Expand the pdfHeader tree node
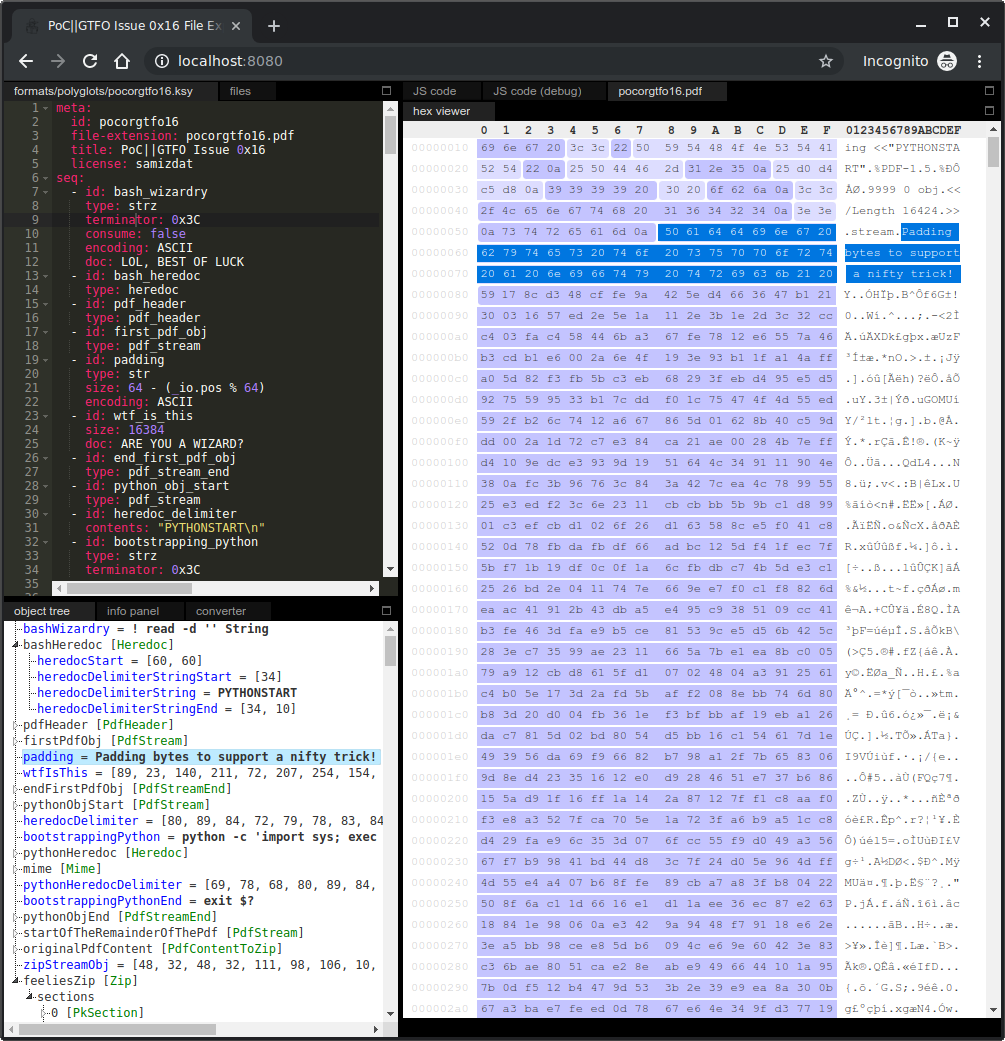The height and width of the screenshot is (1041, 1005). tap(16, 725)
